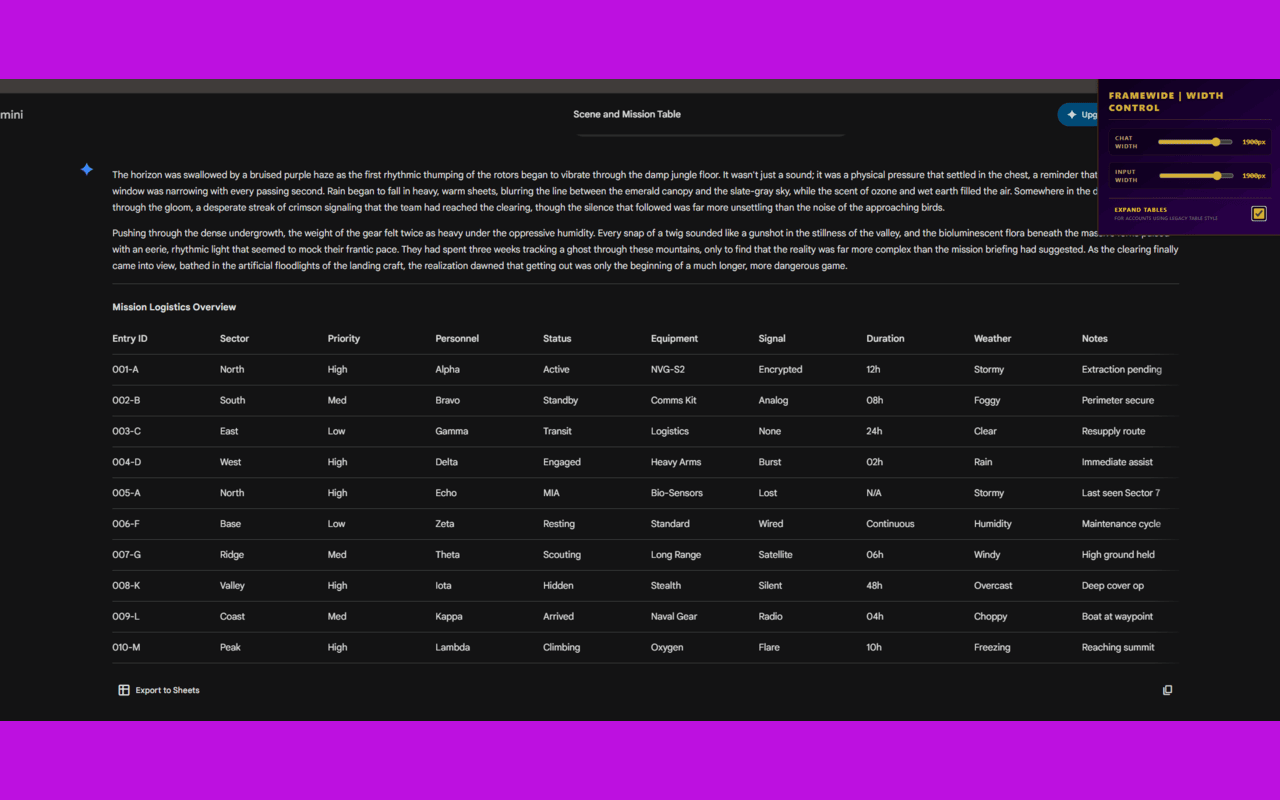The width and height of the screenshot is (1280, 800).
Task: Click the Weather column header
Action: 993,339
